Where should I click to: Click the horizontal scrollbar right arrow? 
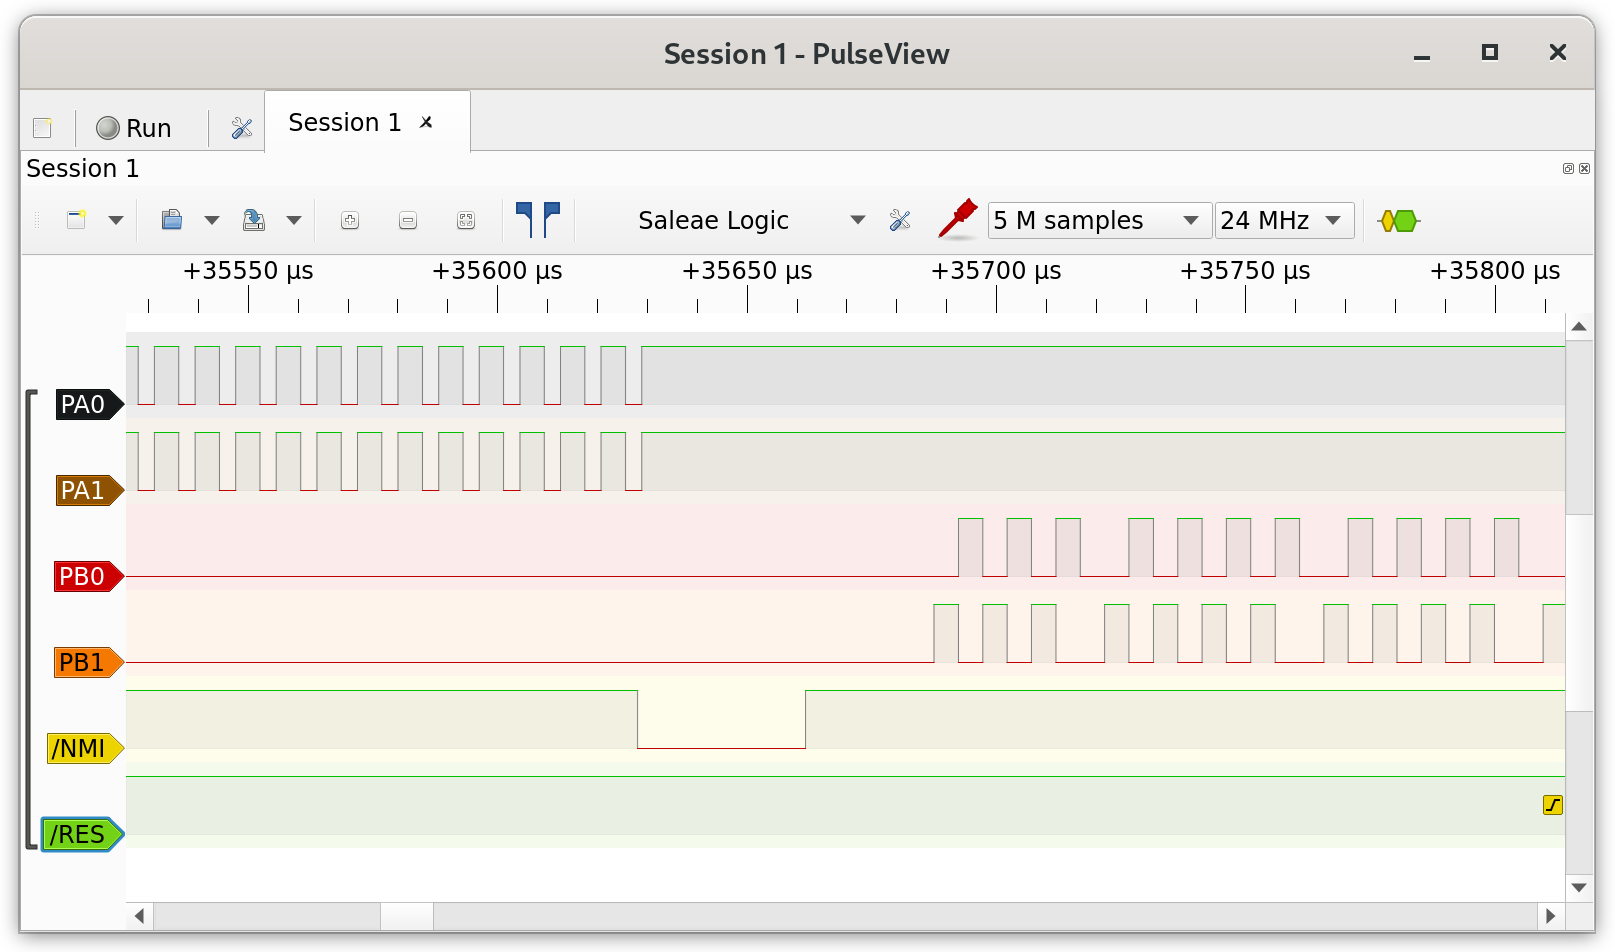point(1550,916)
